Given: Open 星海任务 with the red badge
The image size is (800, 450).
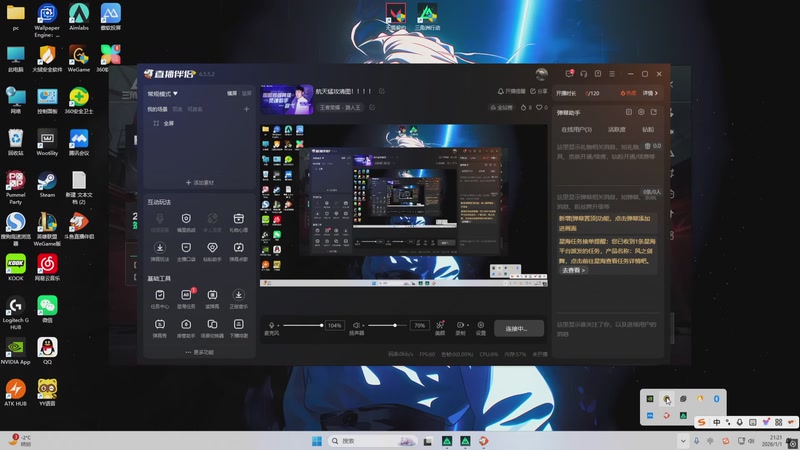Looking at the screenshot, I should click(x=186, y=299).
